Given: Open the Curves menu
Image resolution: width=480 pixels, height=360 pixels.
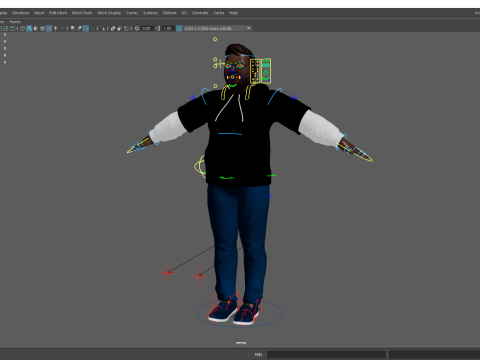Looking at the screenshot, I should pyautogui.click(x=132, y=13).
